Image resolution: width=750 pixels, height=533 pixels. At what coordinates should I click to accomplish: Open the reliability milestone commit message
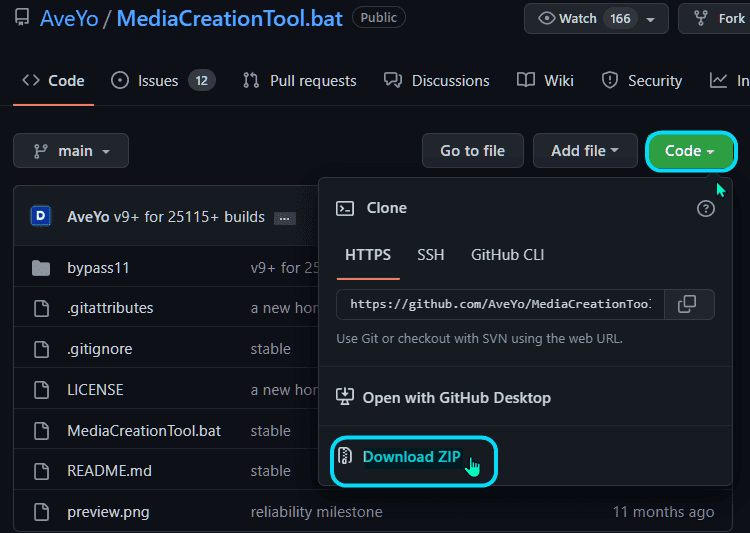[x=316, y=512]
